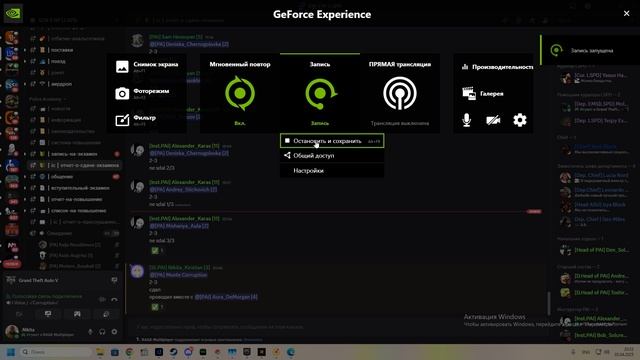Click the NVIDIA logo in the overlay corner
The width and height of the screenshot is (640, 360).
13,13
